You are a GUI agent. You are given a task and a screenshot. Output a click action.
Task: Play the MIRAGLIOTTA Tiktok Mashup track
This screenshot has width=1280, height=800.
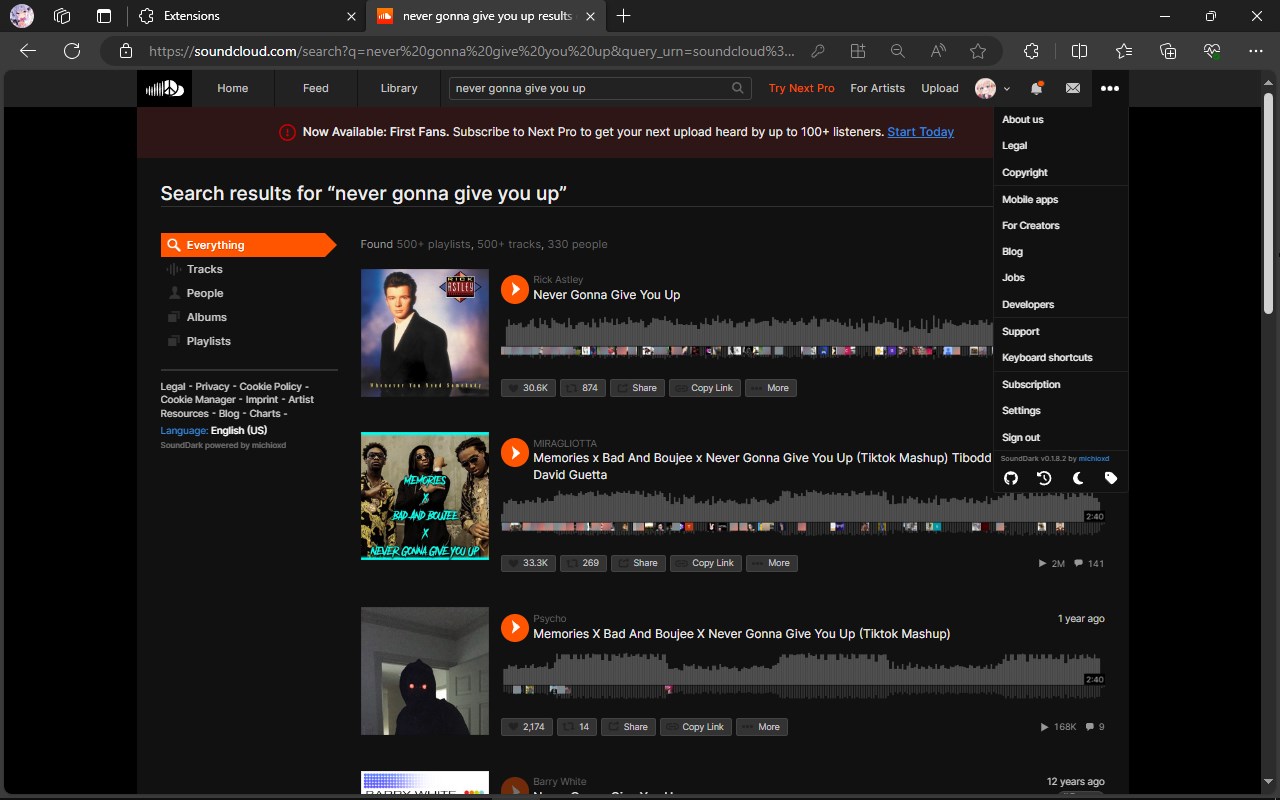[514, 452]
